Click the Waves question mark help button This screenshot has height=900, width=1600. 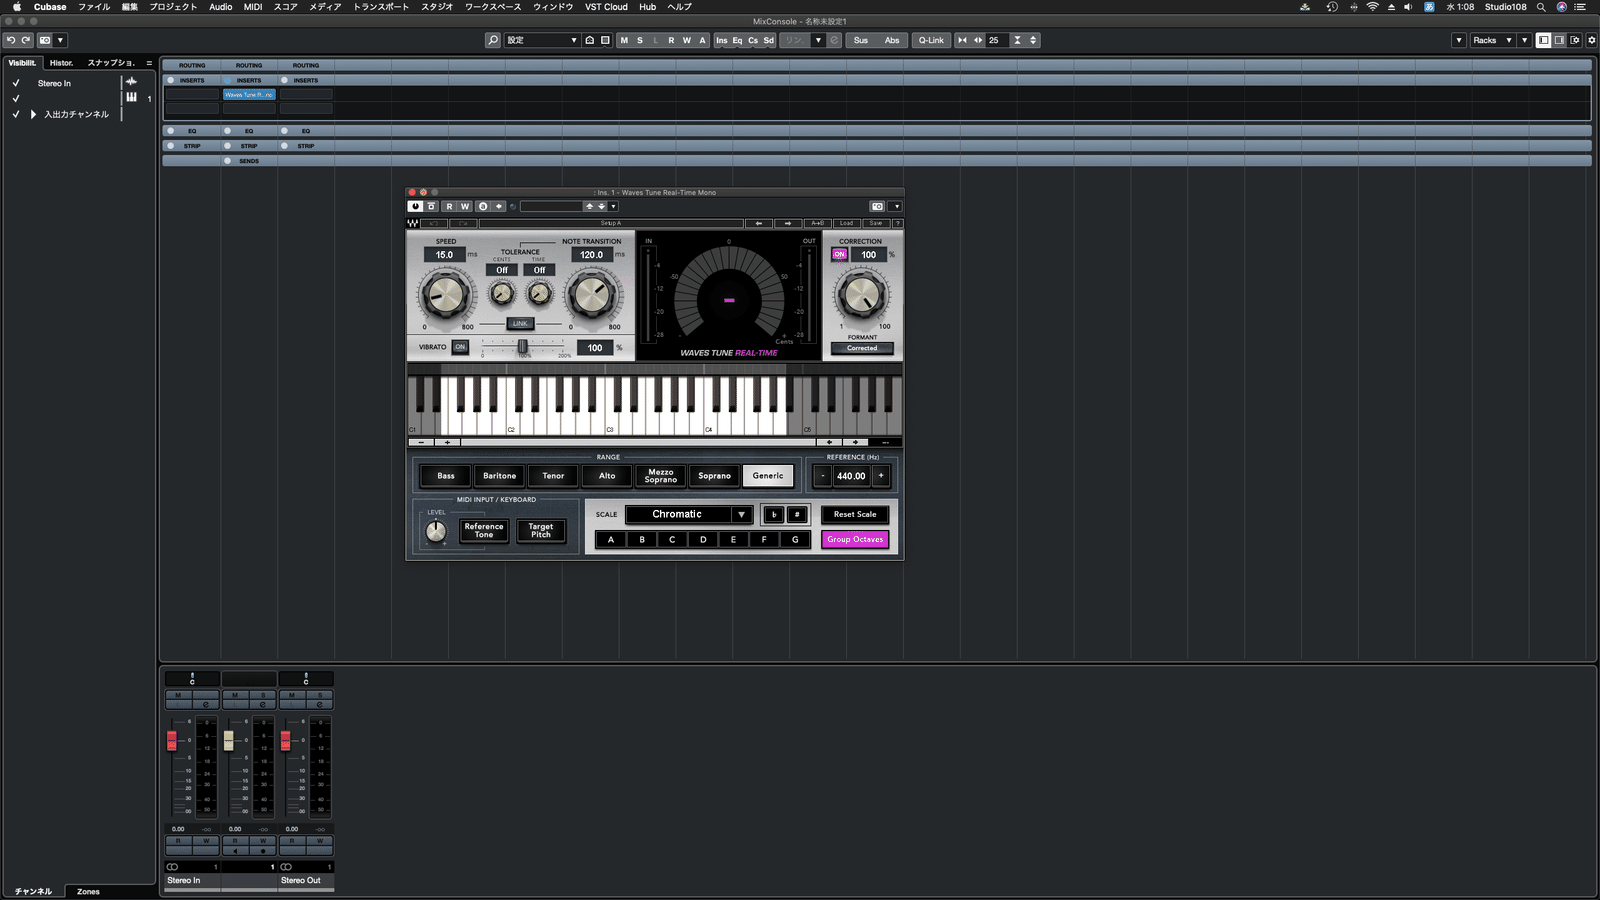tap(897, 223)
